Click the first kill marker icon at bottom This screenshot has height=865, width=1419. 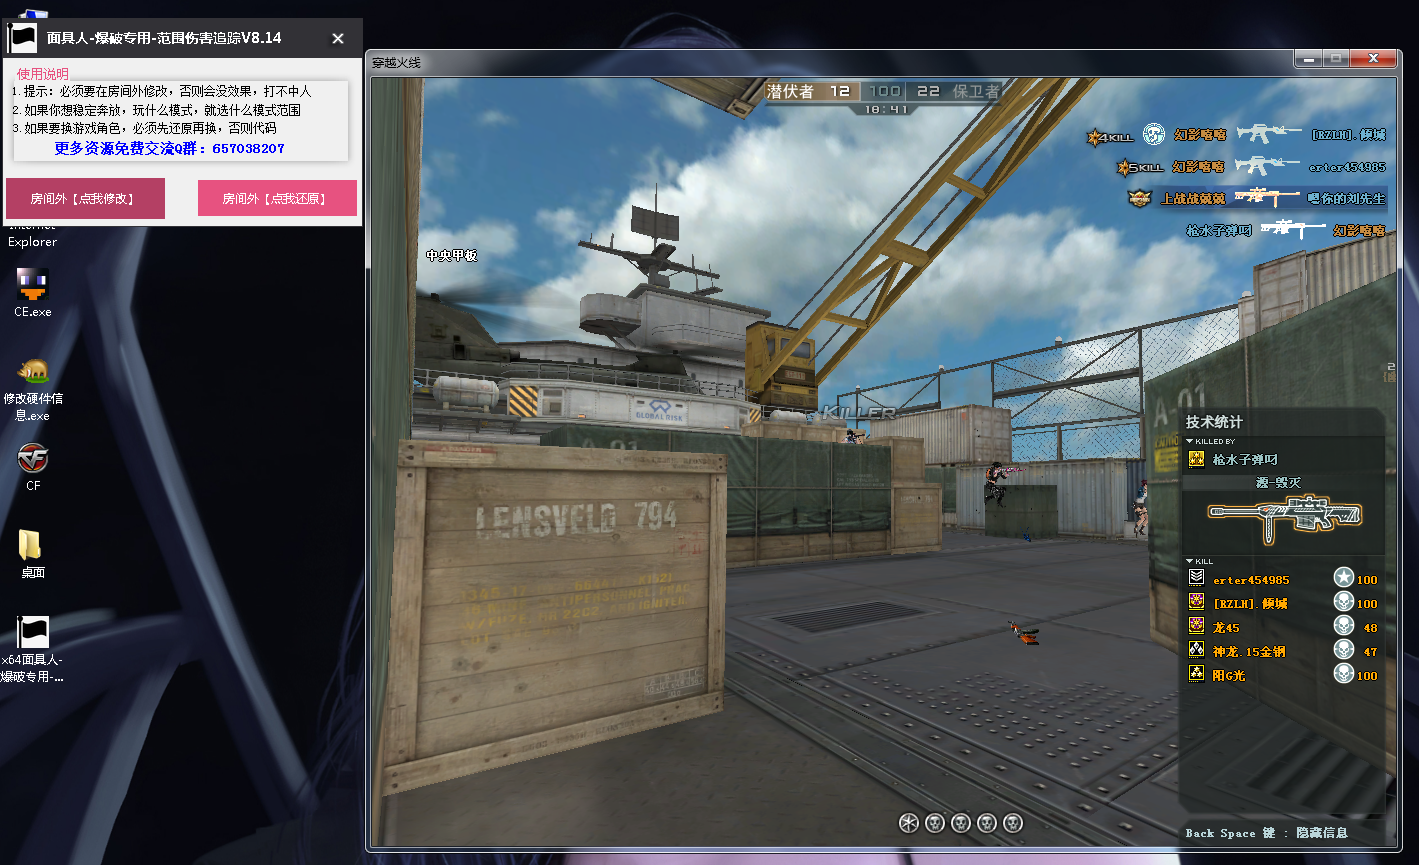[908, 823]
